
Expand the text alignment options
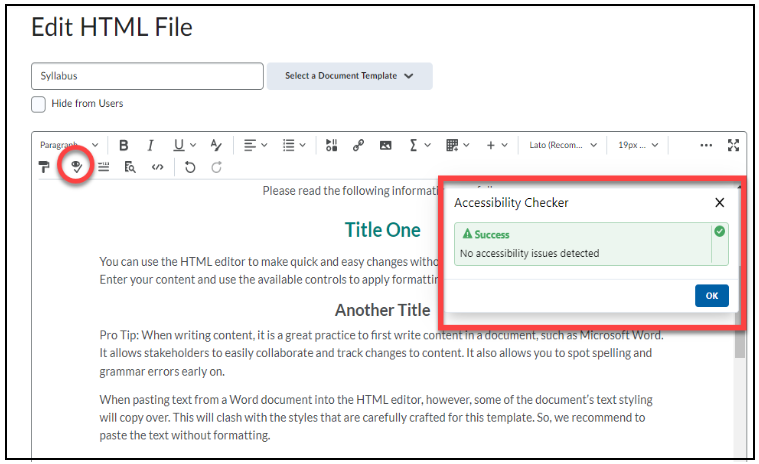click(256, 146)
